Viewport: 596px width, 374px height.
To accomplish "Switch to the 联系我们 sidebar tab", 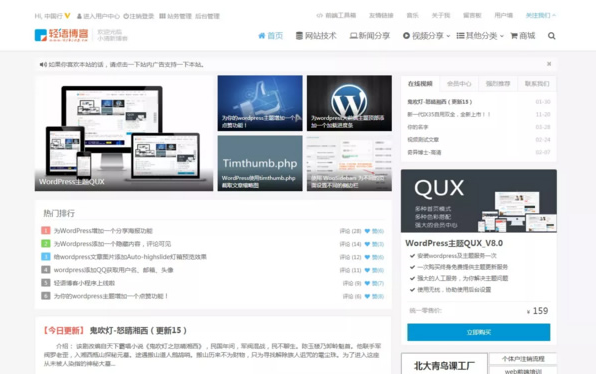I will (x=537, y=84).
